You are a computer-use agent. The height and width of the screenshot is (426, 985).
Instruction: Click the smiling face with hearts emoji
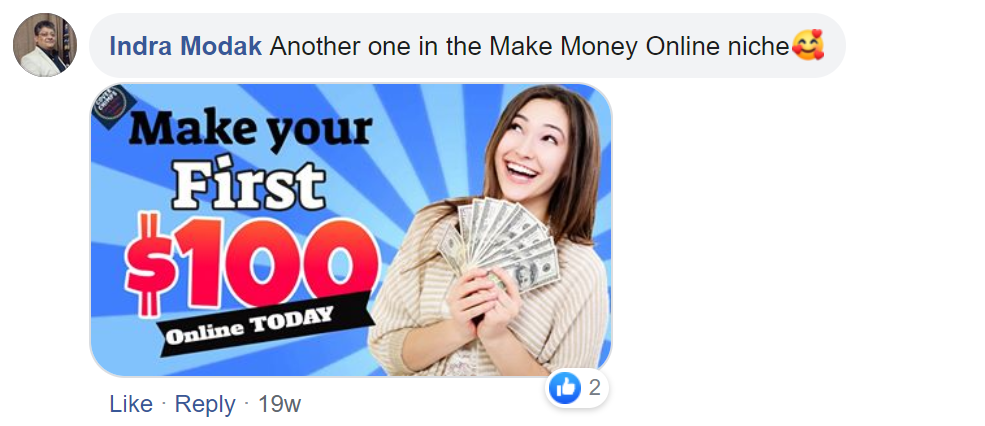(808, 45)
